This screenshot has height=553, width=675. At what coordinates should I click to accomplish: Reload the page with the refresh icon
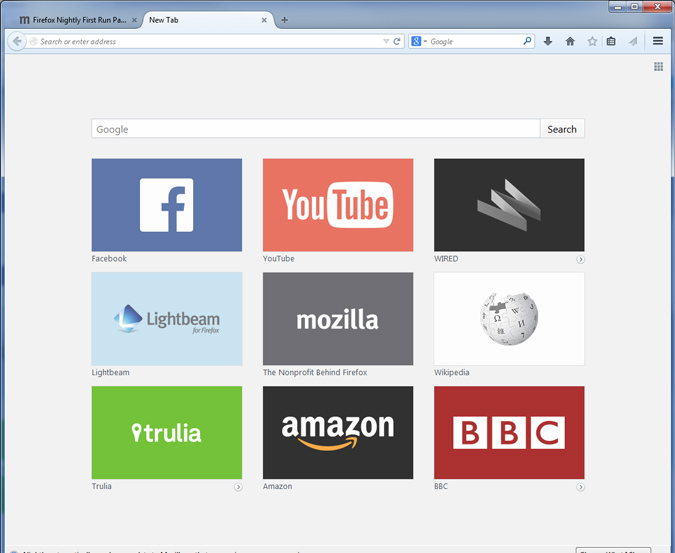tap(397, 42)
